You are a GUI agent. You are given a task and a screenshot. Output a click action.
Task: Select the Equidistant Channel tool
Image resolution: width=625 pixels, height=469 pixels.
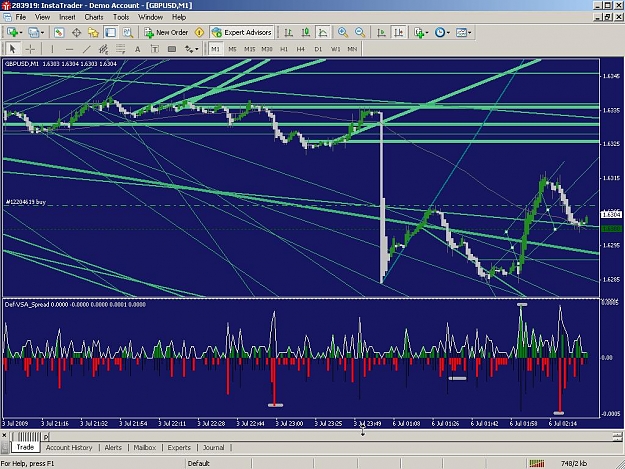pos(103,49)
